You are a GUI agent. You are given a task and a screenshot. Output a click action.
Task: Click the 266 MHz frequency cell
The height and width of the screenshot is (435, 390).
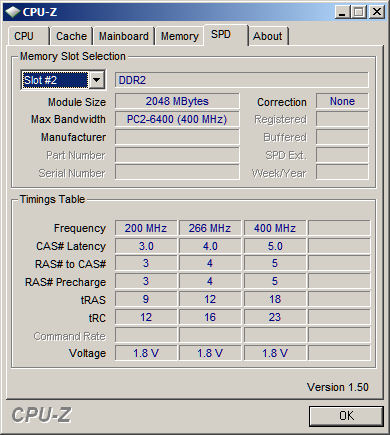click(x=210, y=228)
